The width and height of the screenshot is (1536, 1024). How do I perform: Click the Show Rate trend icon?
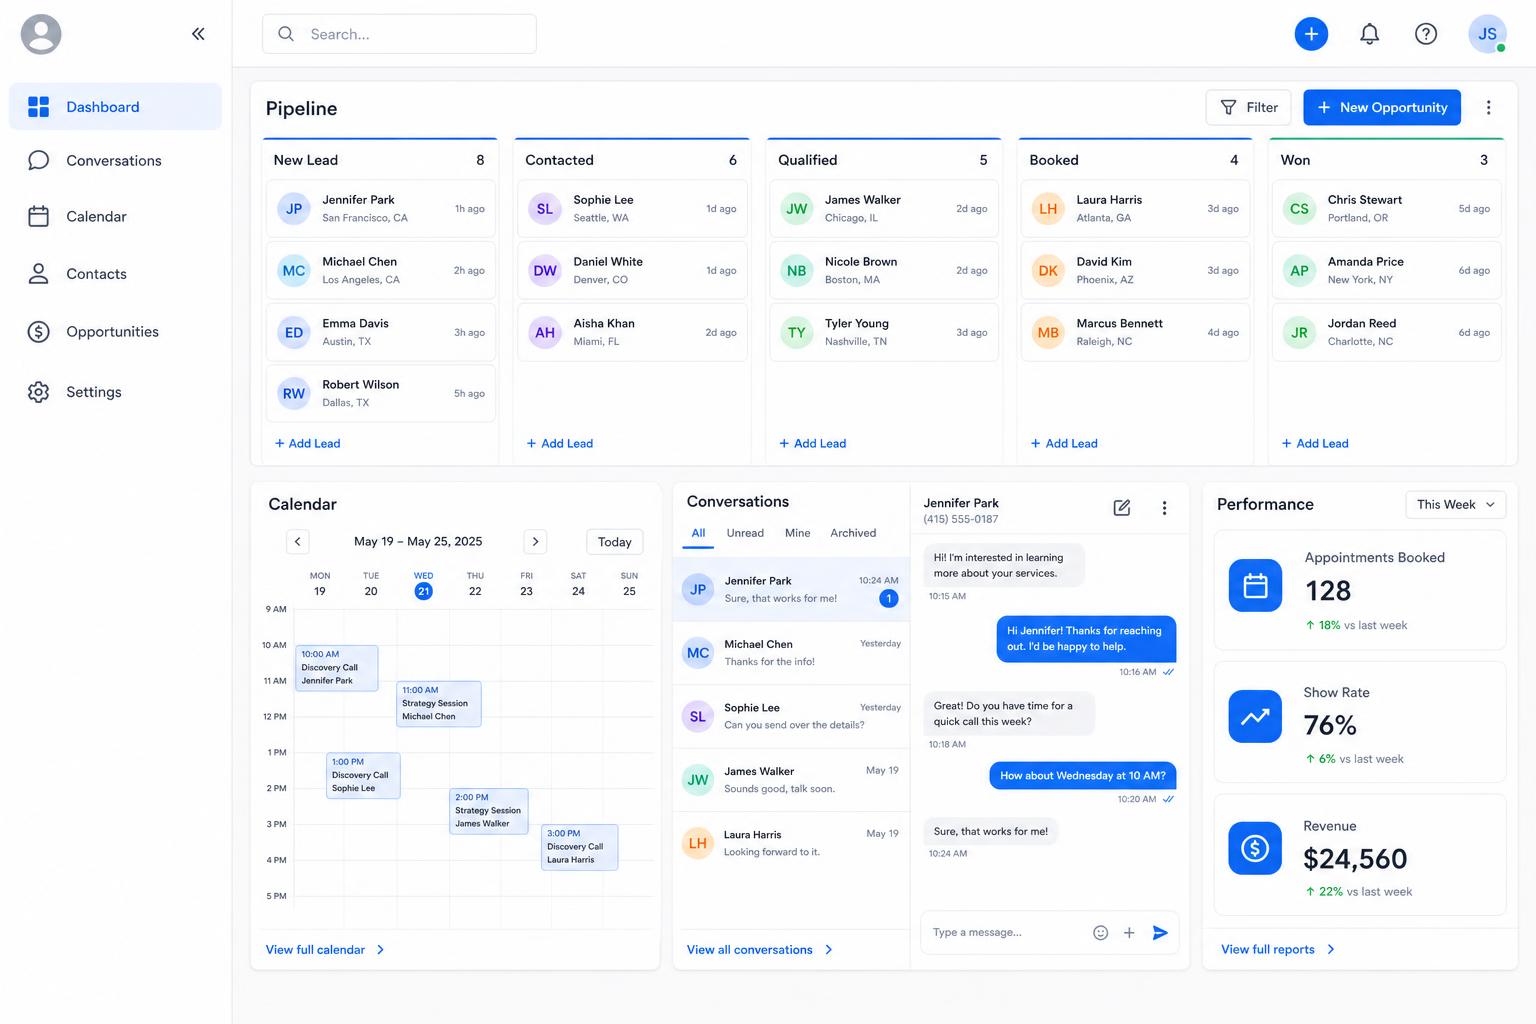click(x=1255, y=716)
